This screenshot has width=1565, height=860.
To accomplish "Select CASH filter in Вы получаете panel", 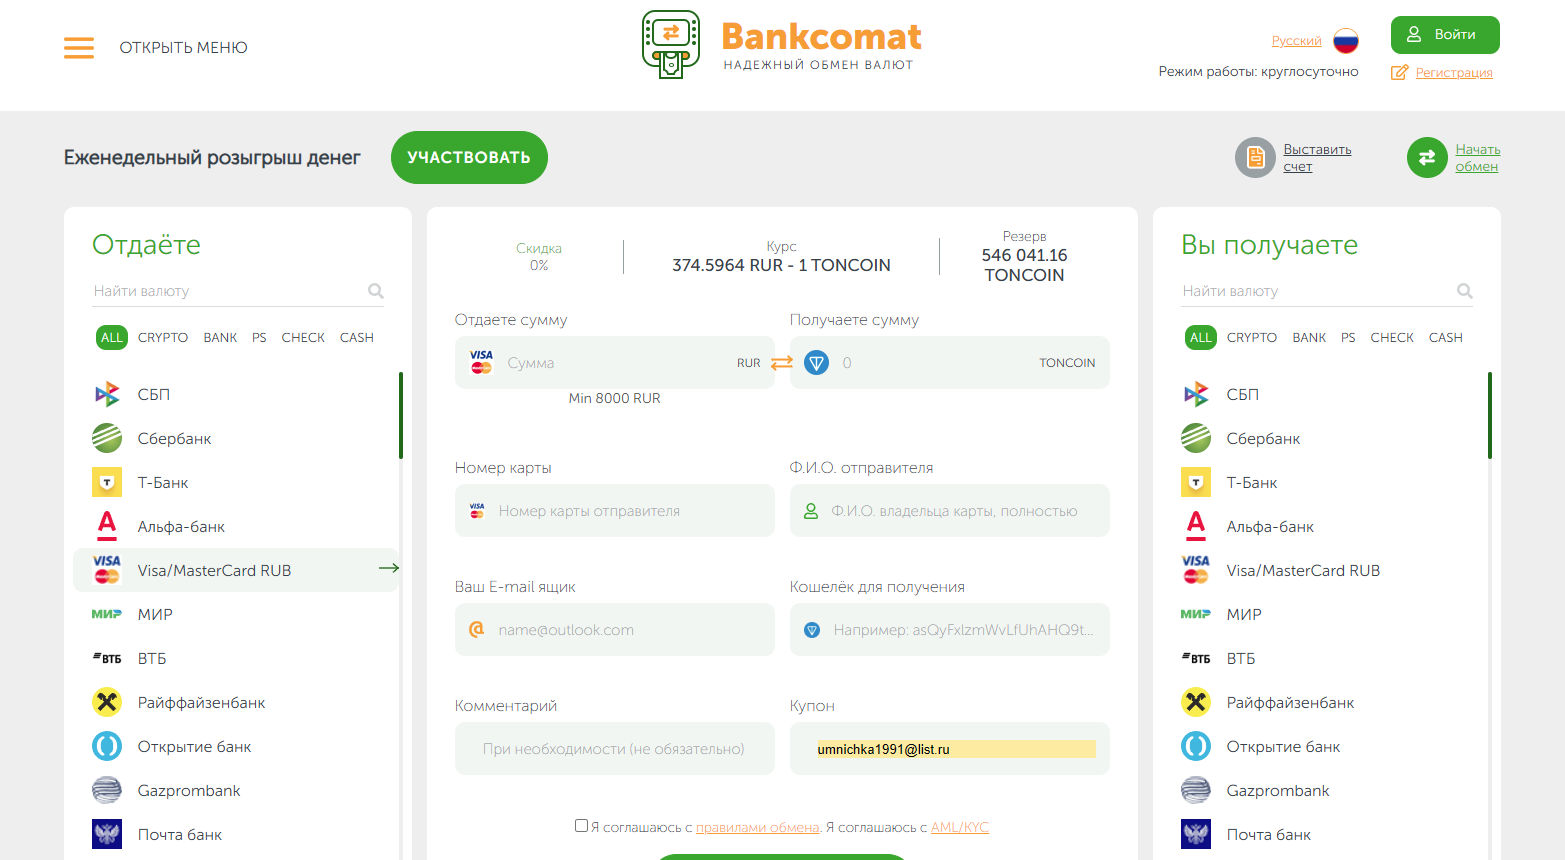I will (1446, 338).
